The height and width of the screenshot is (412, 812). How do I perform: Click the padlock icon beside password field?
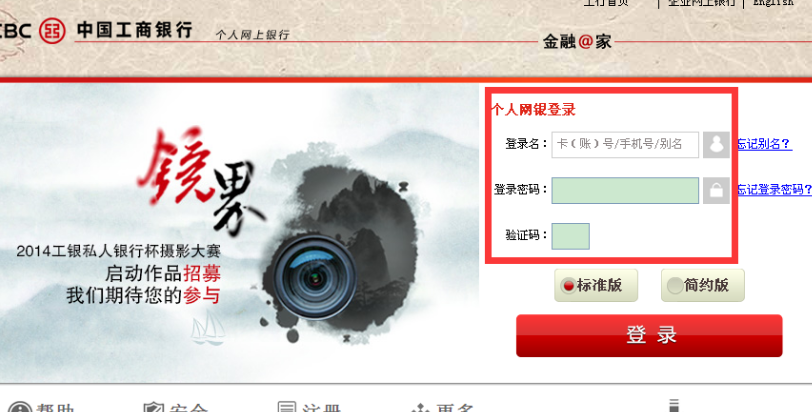pos(716,190)
